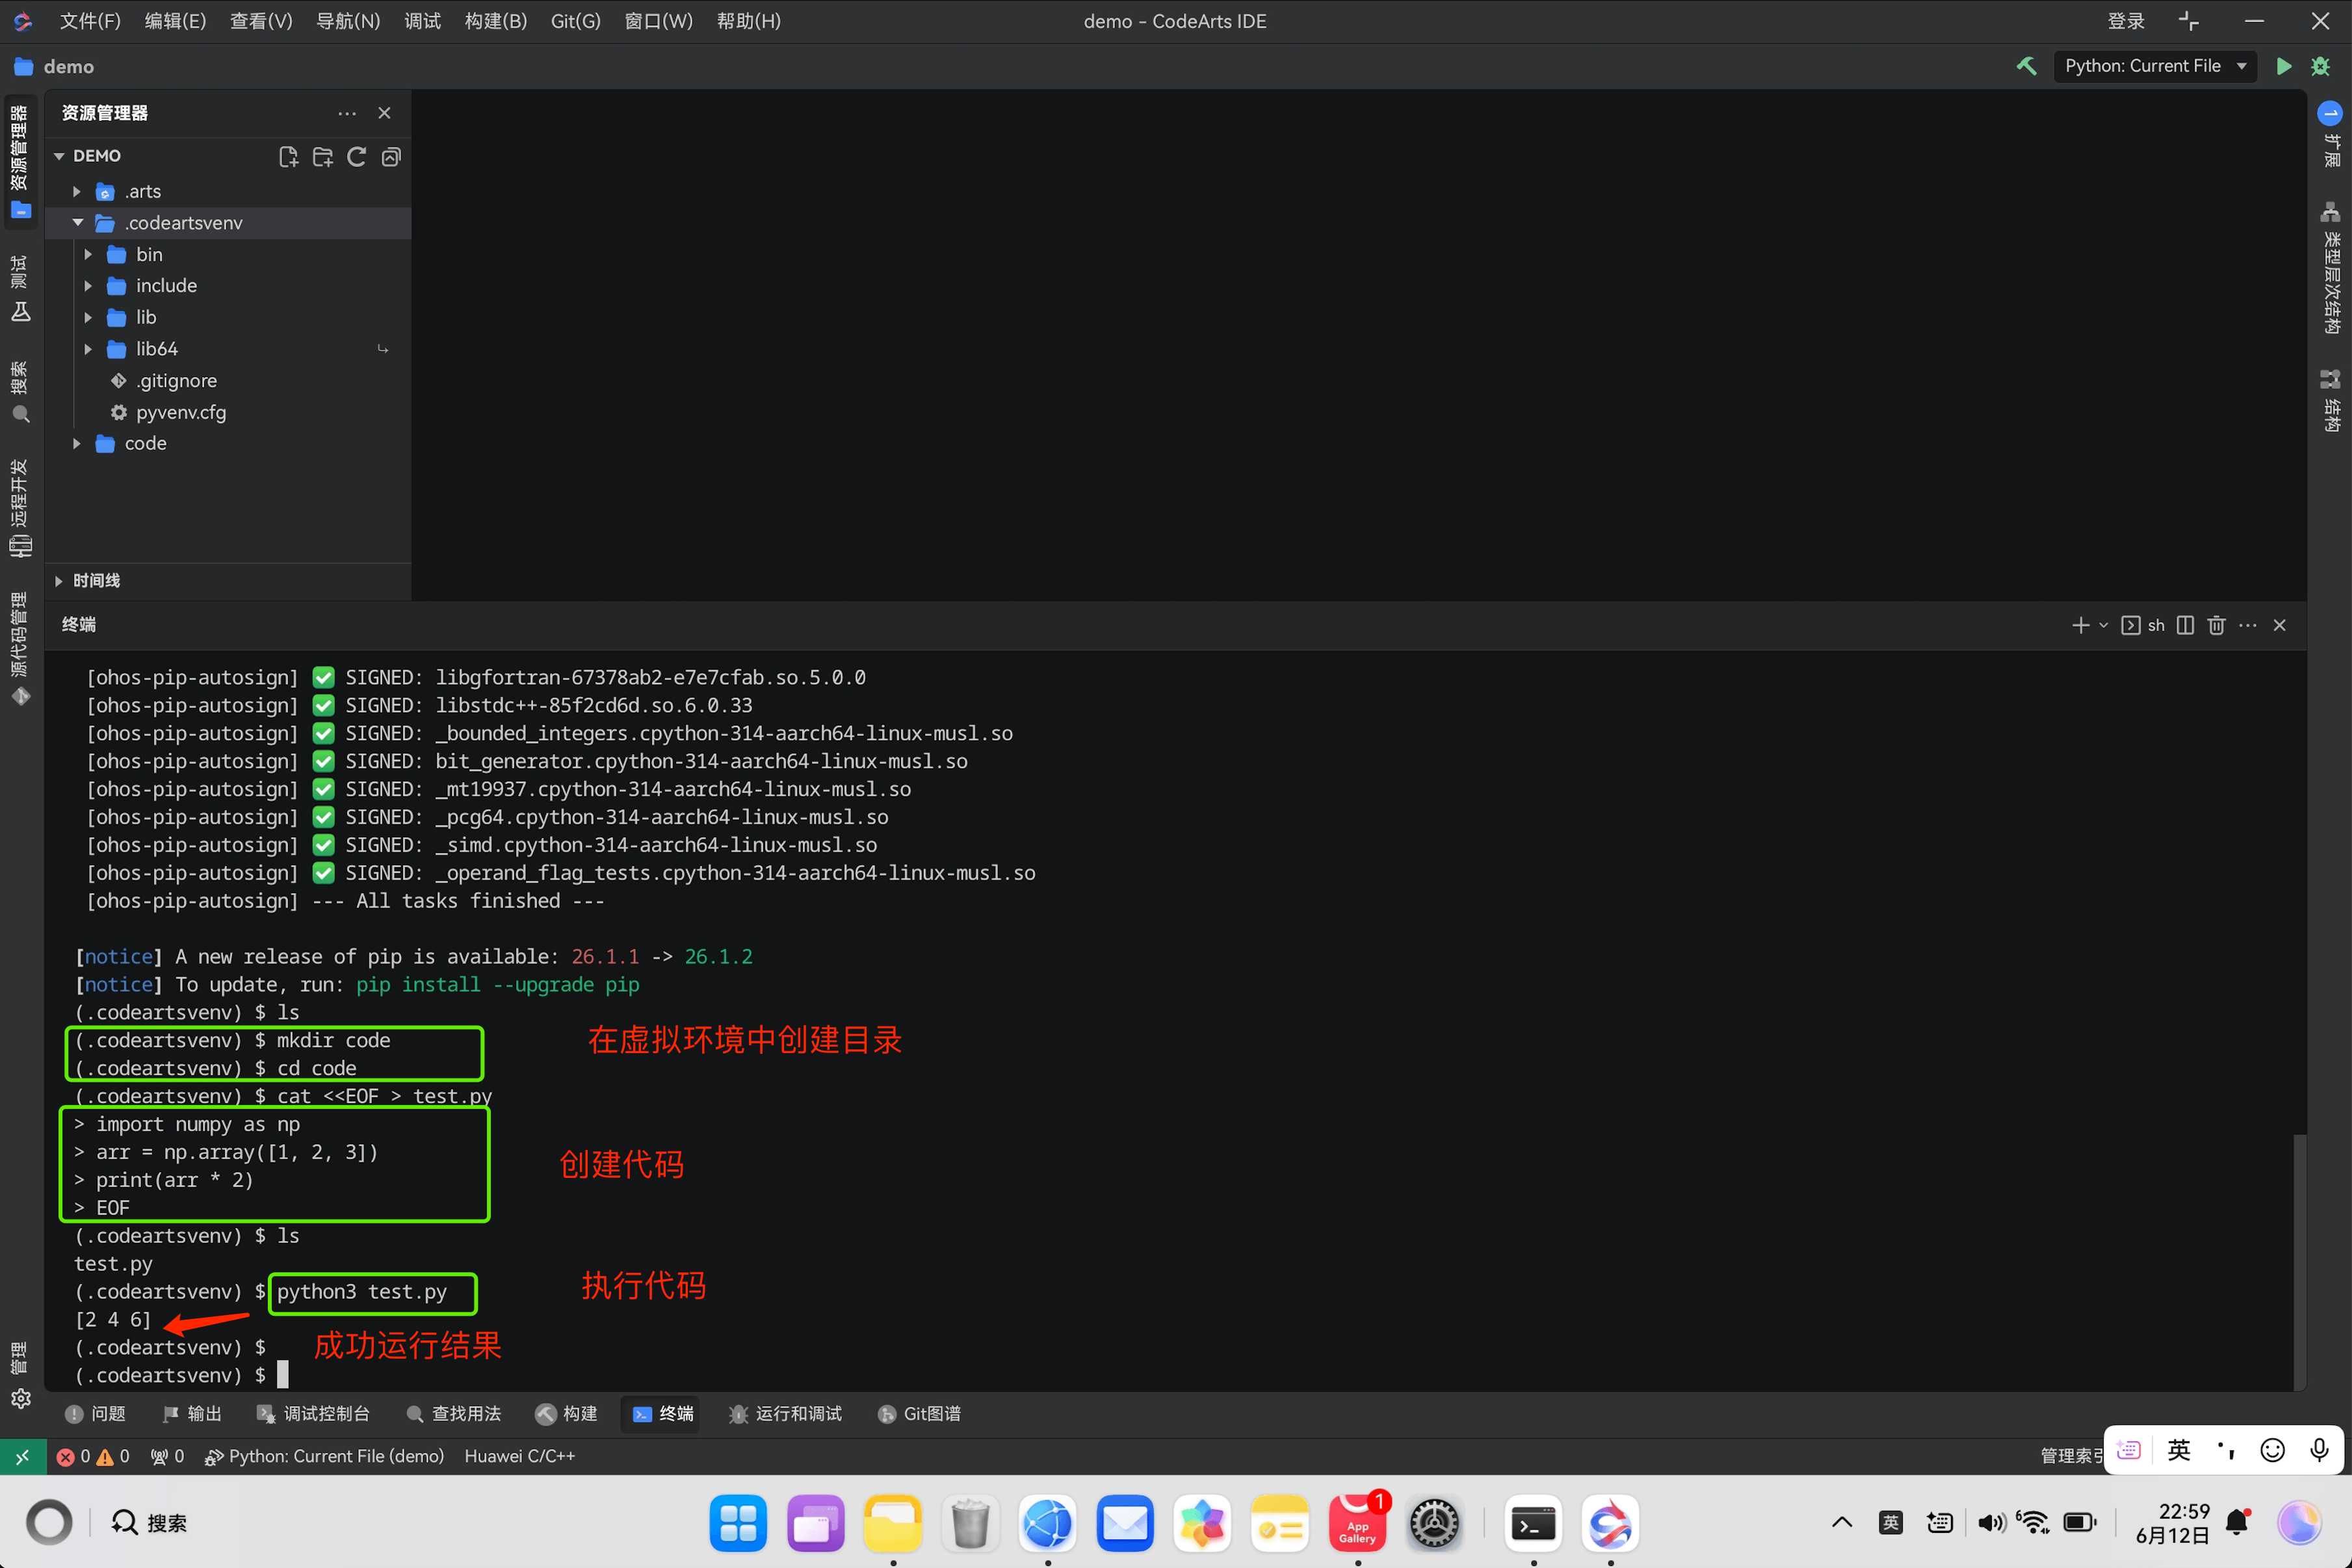
Task: Open the explorer more actions ellipsis
Action: 347,113
